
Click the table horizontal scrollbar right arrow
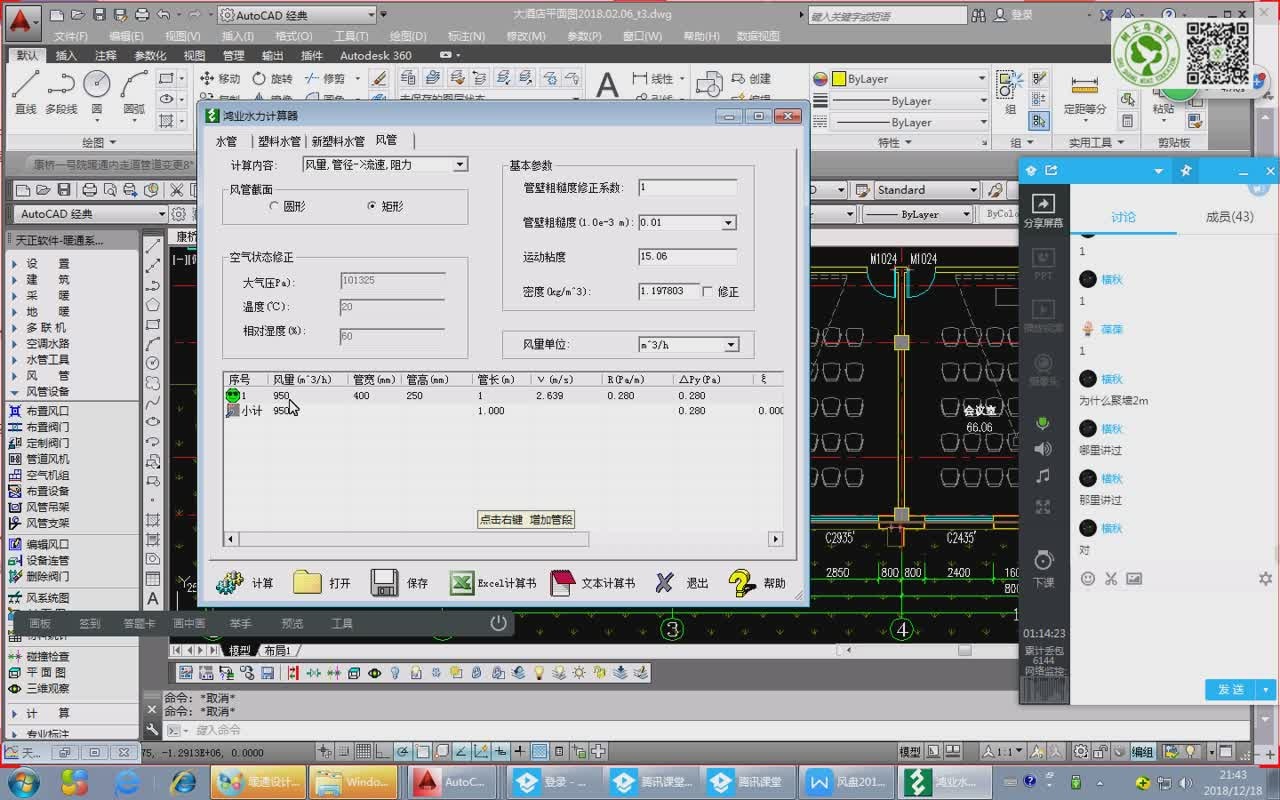[x=775, y=539]
